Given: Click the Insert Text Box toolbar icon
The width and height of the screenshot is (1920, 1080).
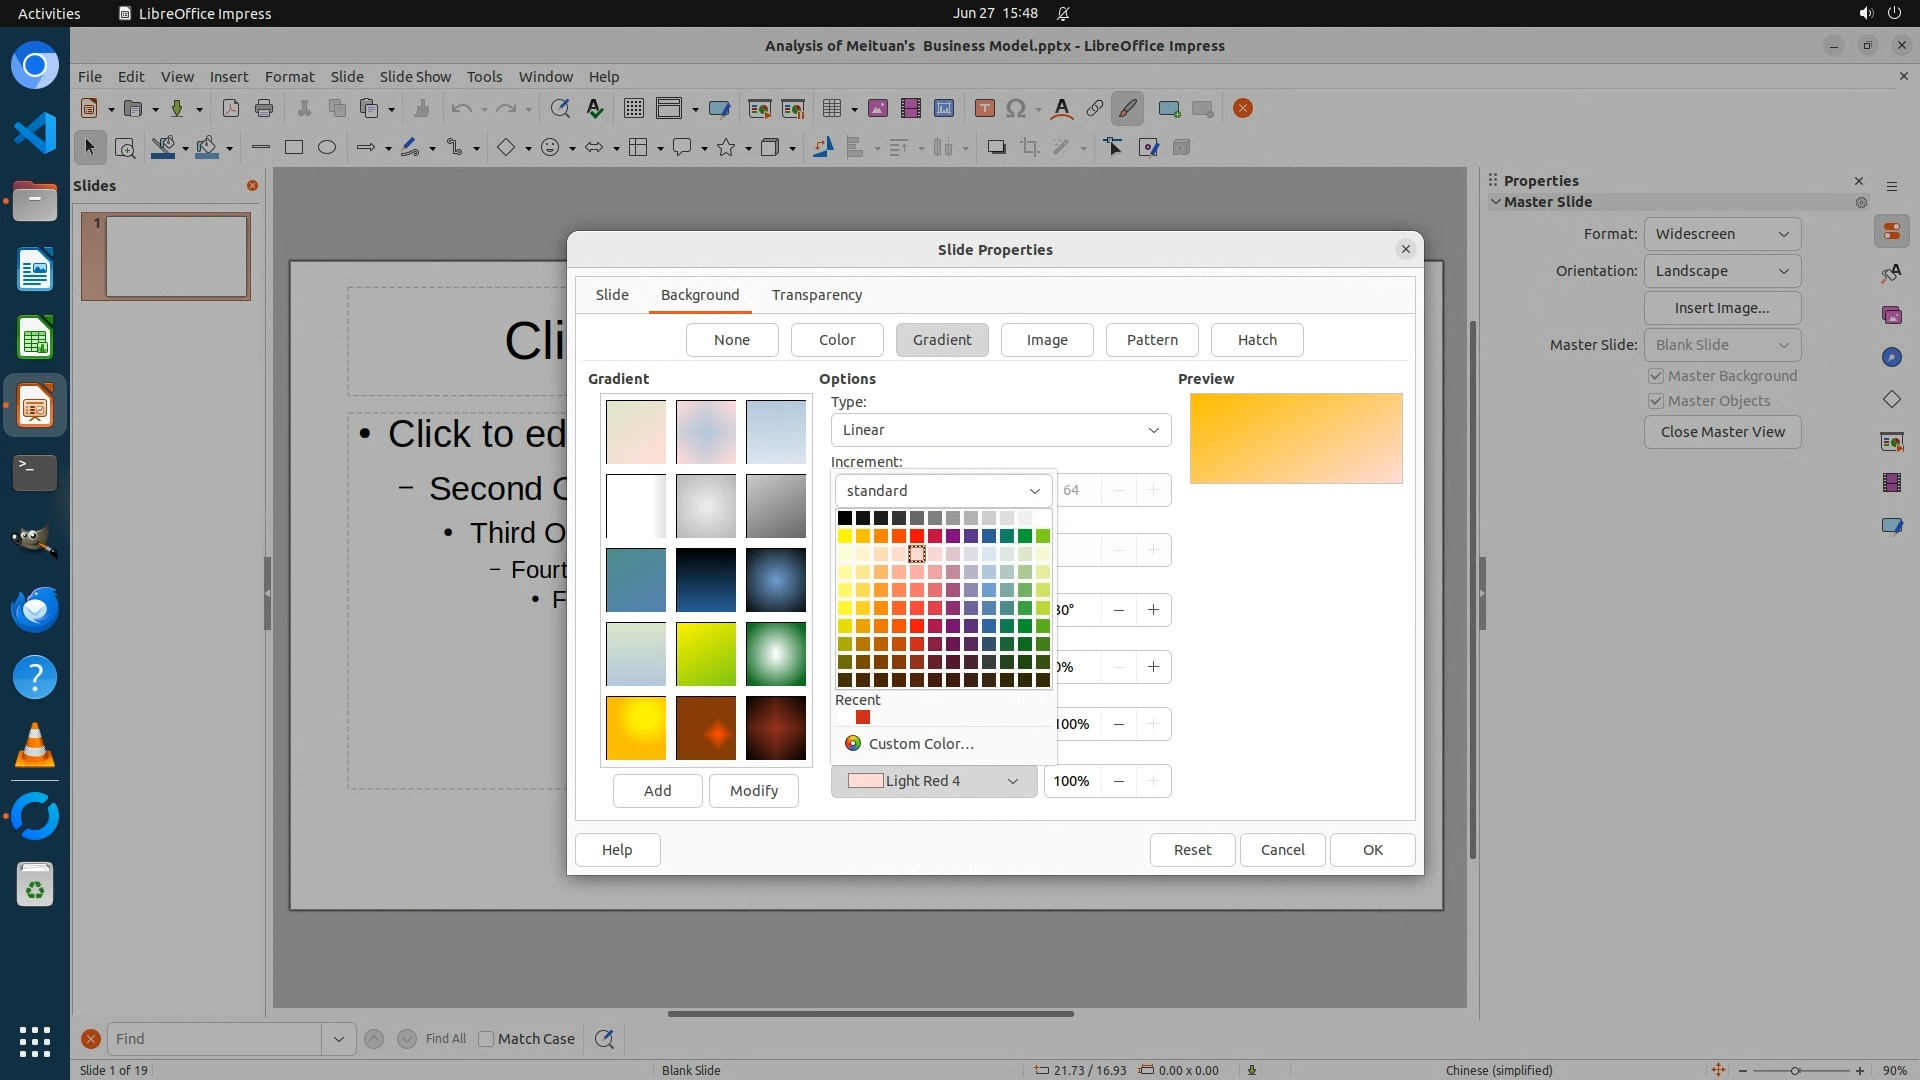Looking at the screenshot, I should pos(984,109).
